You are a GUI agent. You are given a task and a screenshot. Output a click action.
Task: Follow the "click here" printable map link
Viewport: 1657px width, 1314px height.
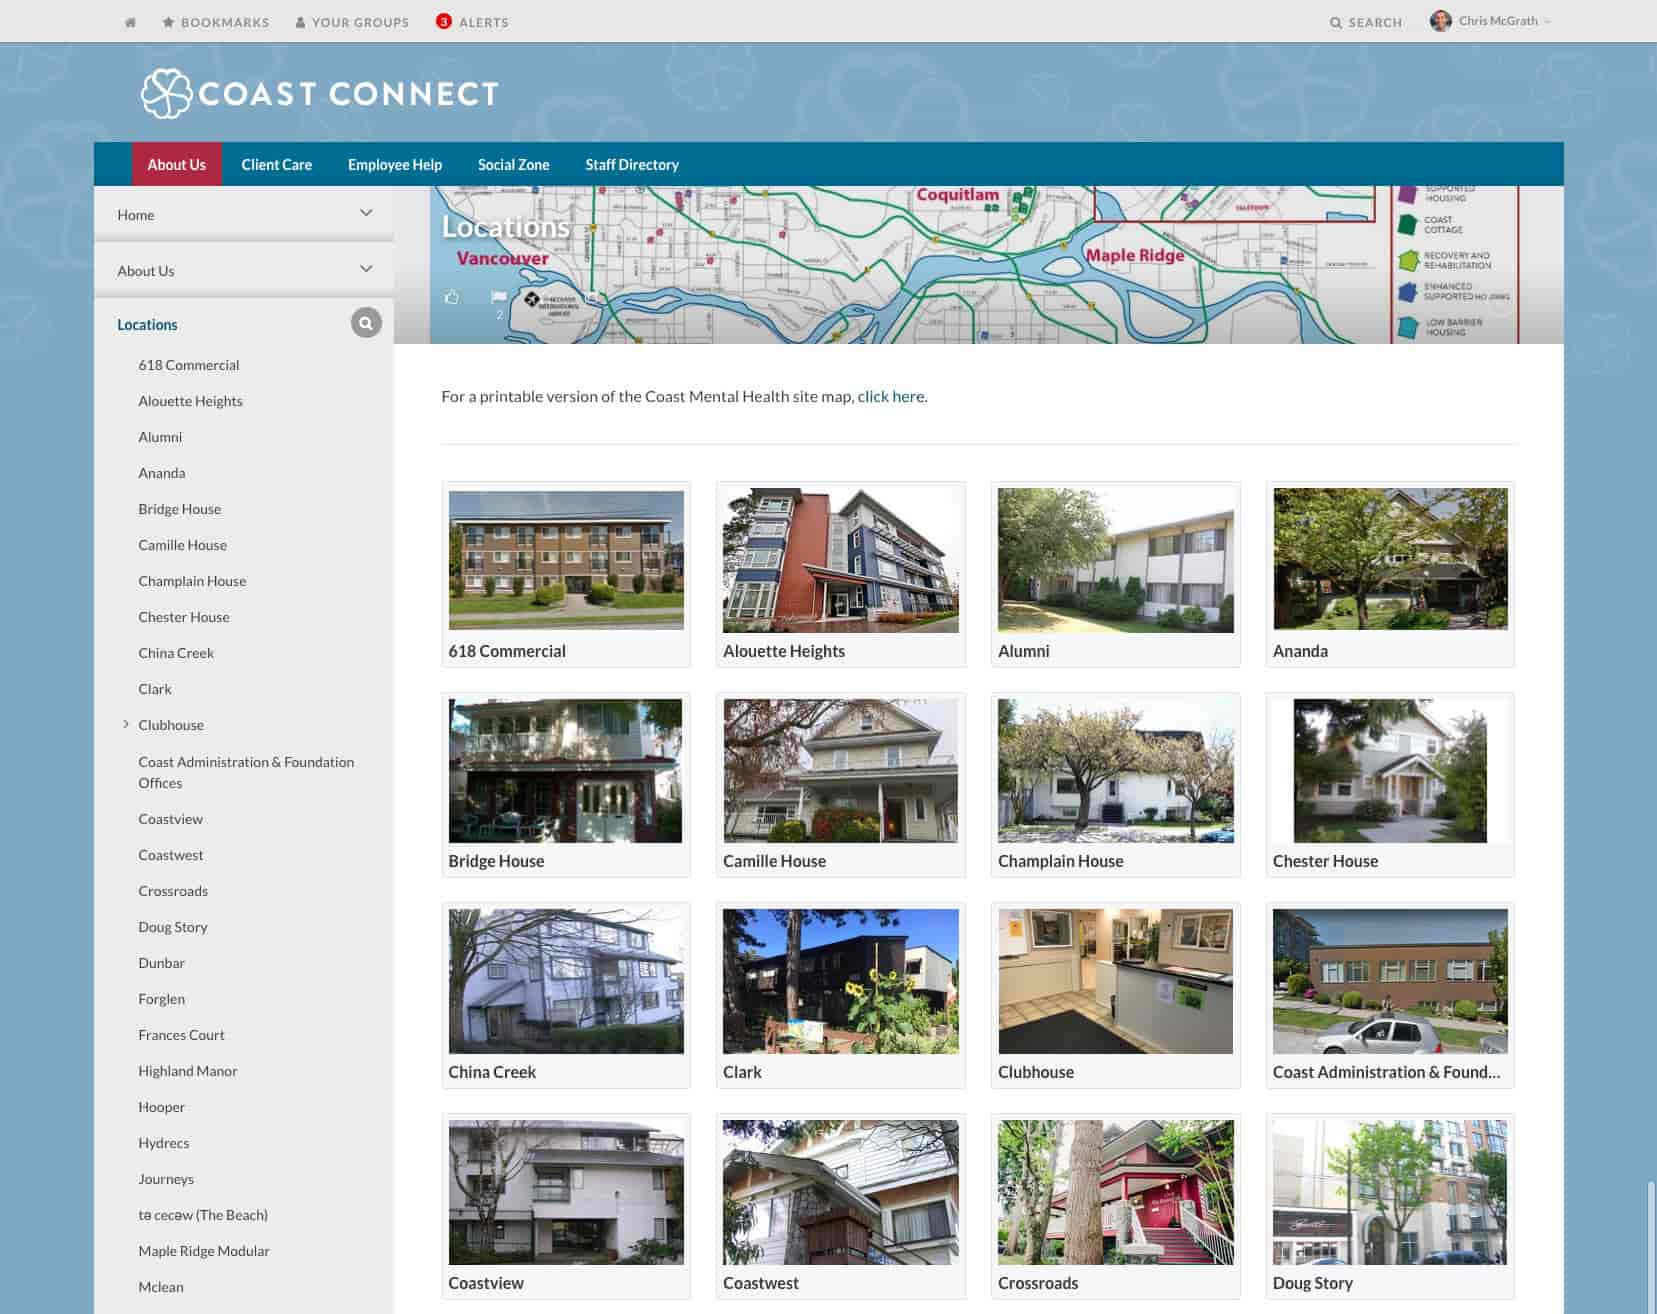pyautogui.click(x=891, y=396)
